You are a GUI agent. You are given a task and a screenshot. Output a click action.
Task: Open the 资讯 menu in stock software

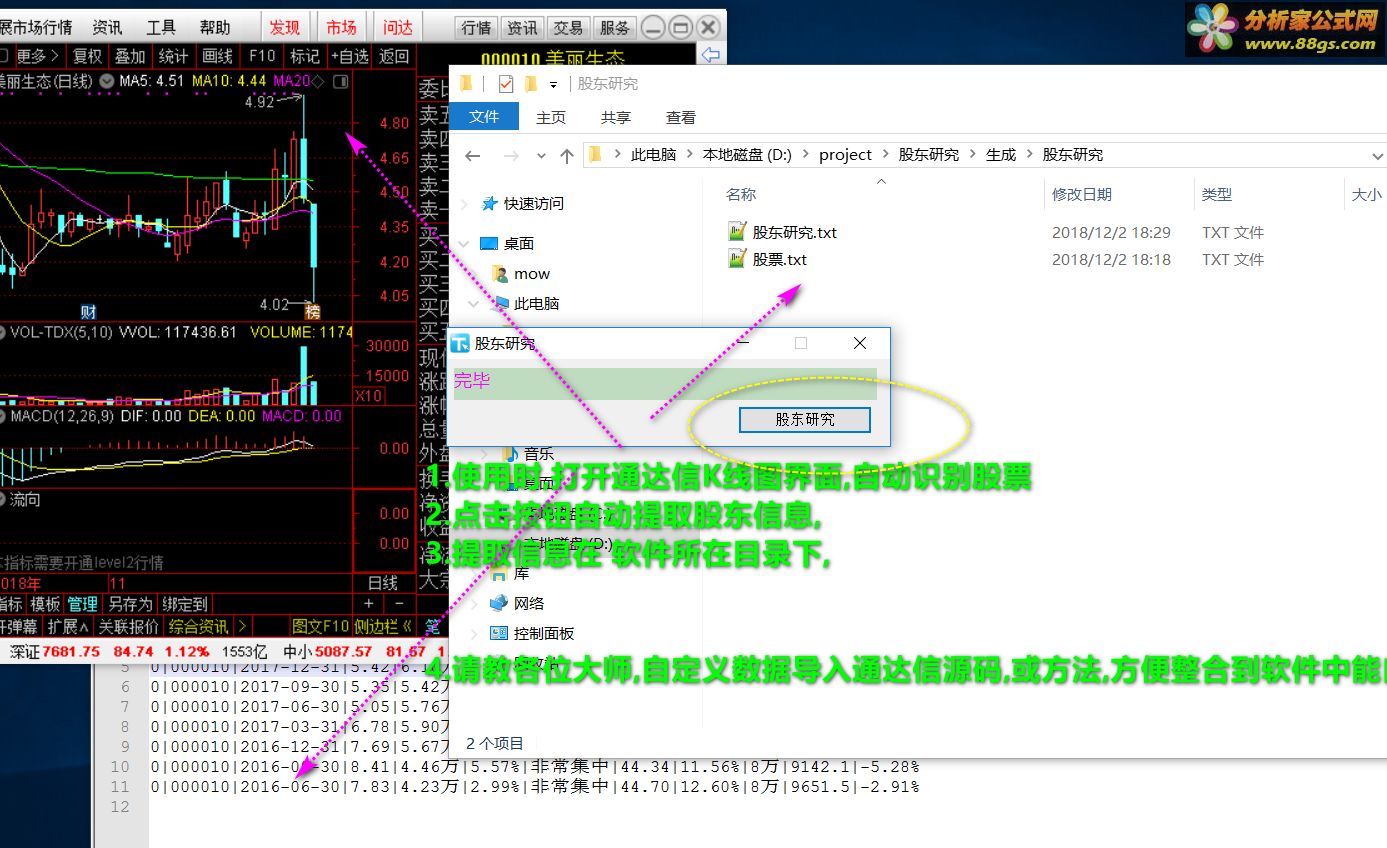[x=108, y=27]
